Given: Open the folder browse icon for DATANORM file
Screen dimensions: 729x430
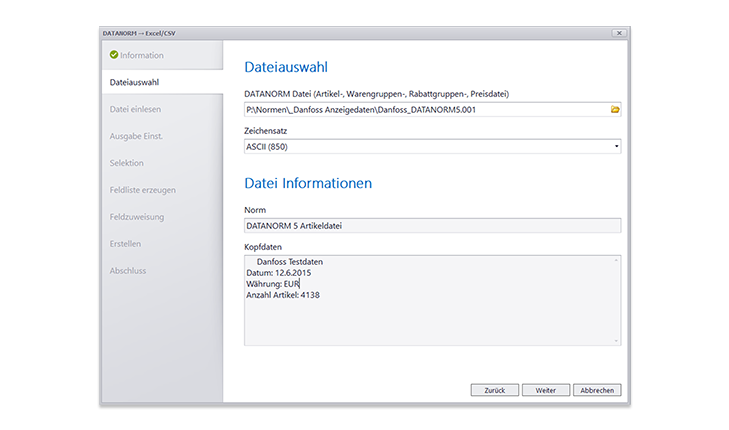Looking at the screenshot, I should 615,110.
